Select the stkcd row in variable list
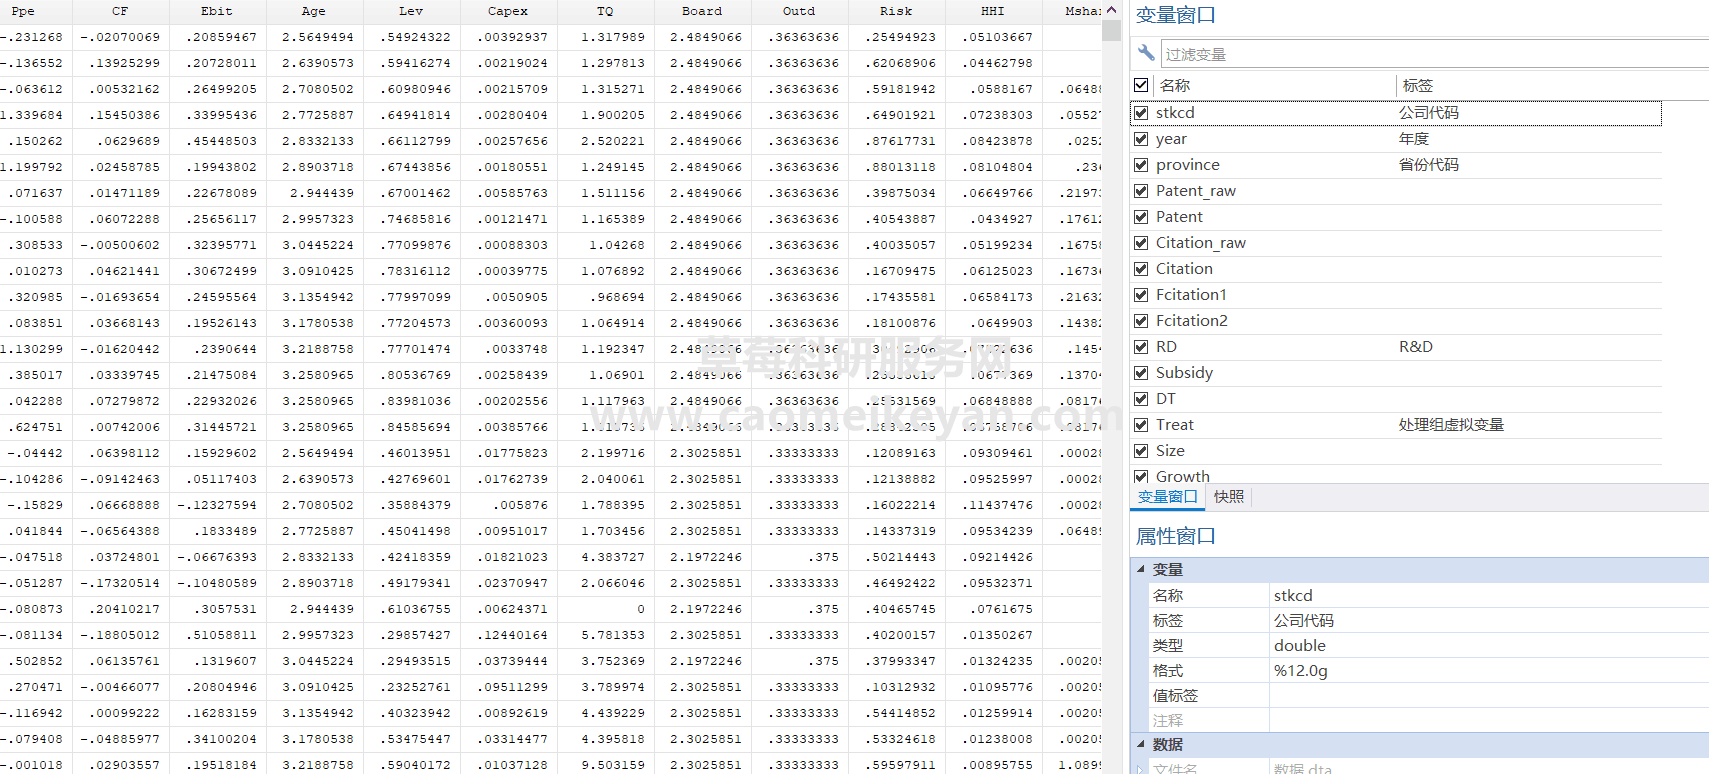The width and height of the screenshot is (1709, 774). [x=1396, y=113]
